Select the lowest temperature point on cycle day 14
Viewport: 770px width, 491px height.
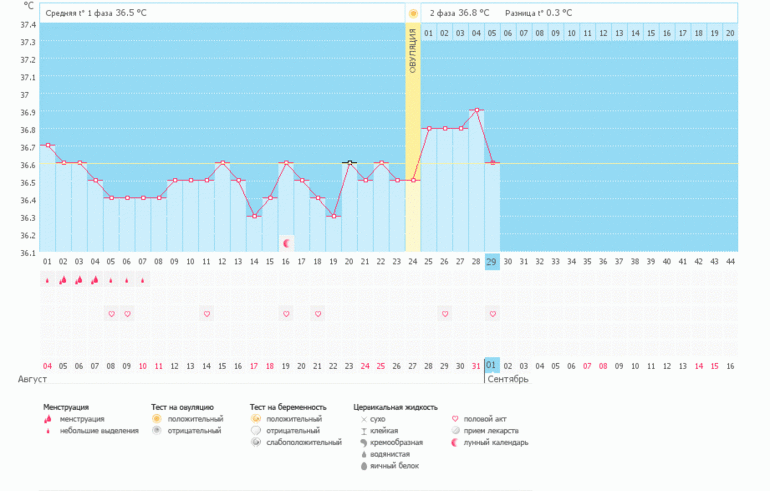point(254,216)
